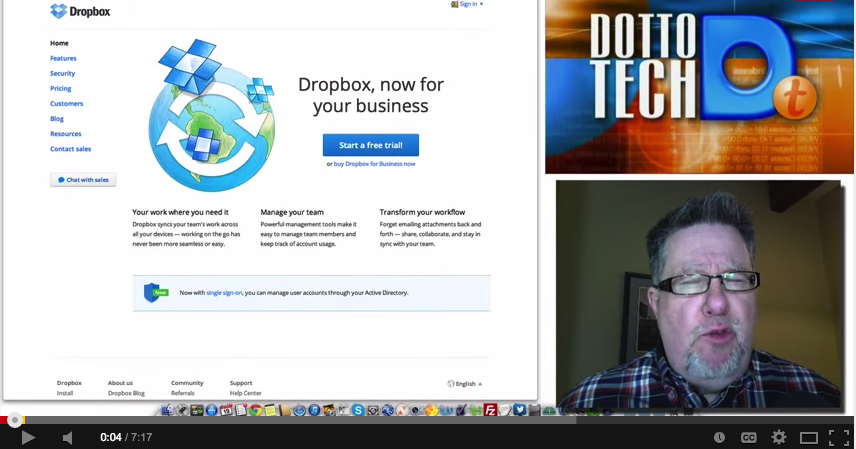Open Resources in the sidebar menu
Screen dimensions: 856x449
pos(66,134)
